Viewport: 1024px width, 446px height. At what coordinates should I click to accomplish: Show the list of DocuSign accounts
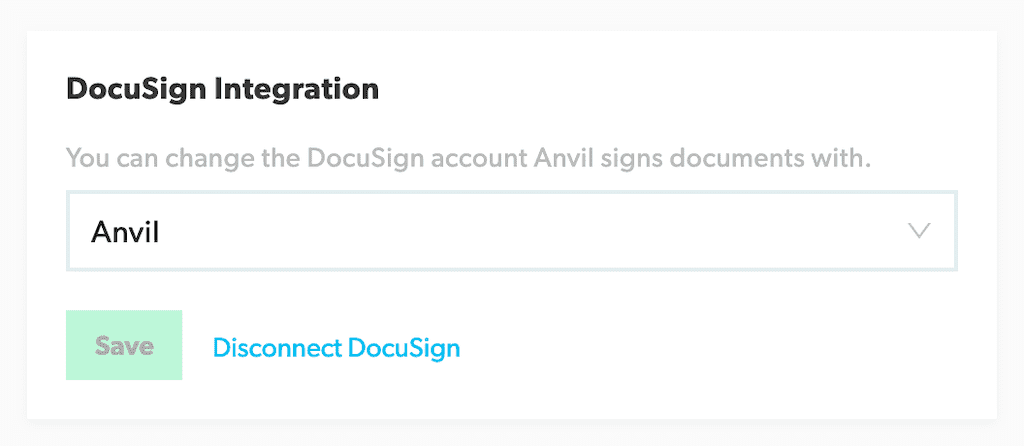tap(511, 231)
